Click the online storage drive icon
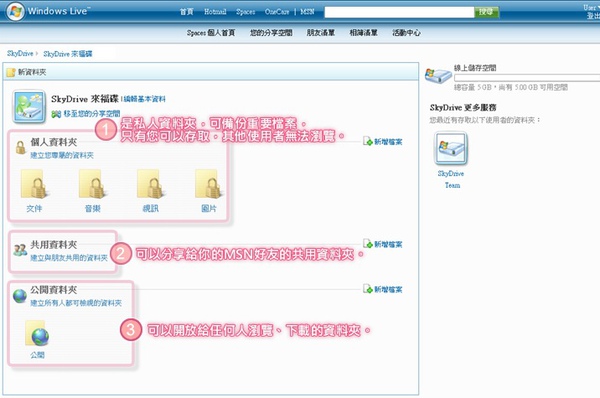600x398 pixels. (438, 76)
